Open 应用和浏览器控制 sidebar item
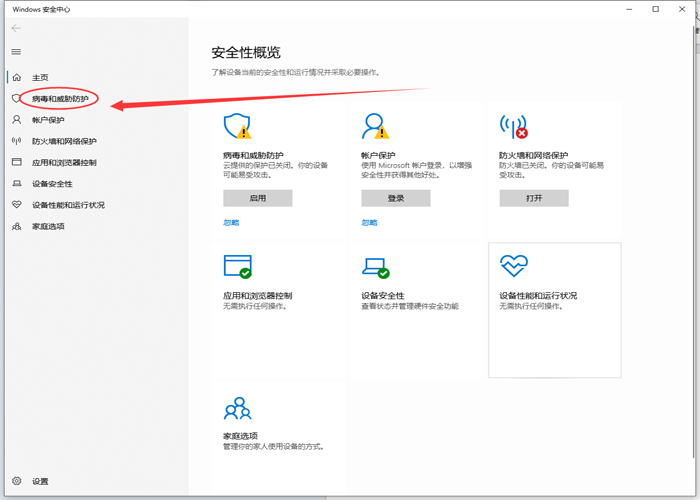700x500 pixels. pos(64,162)
